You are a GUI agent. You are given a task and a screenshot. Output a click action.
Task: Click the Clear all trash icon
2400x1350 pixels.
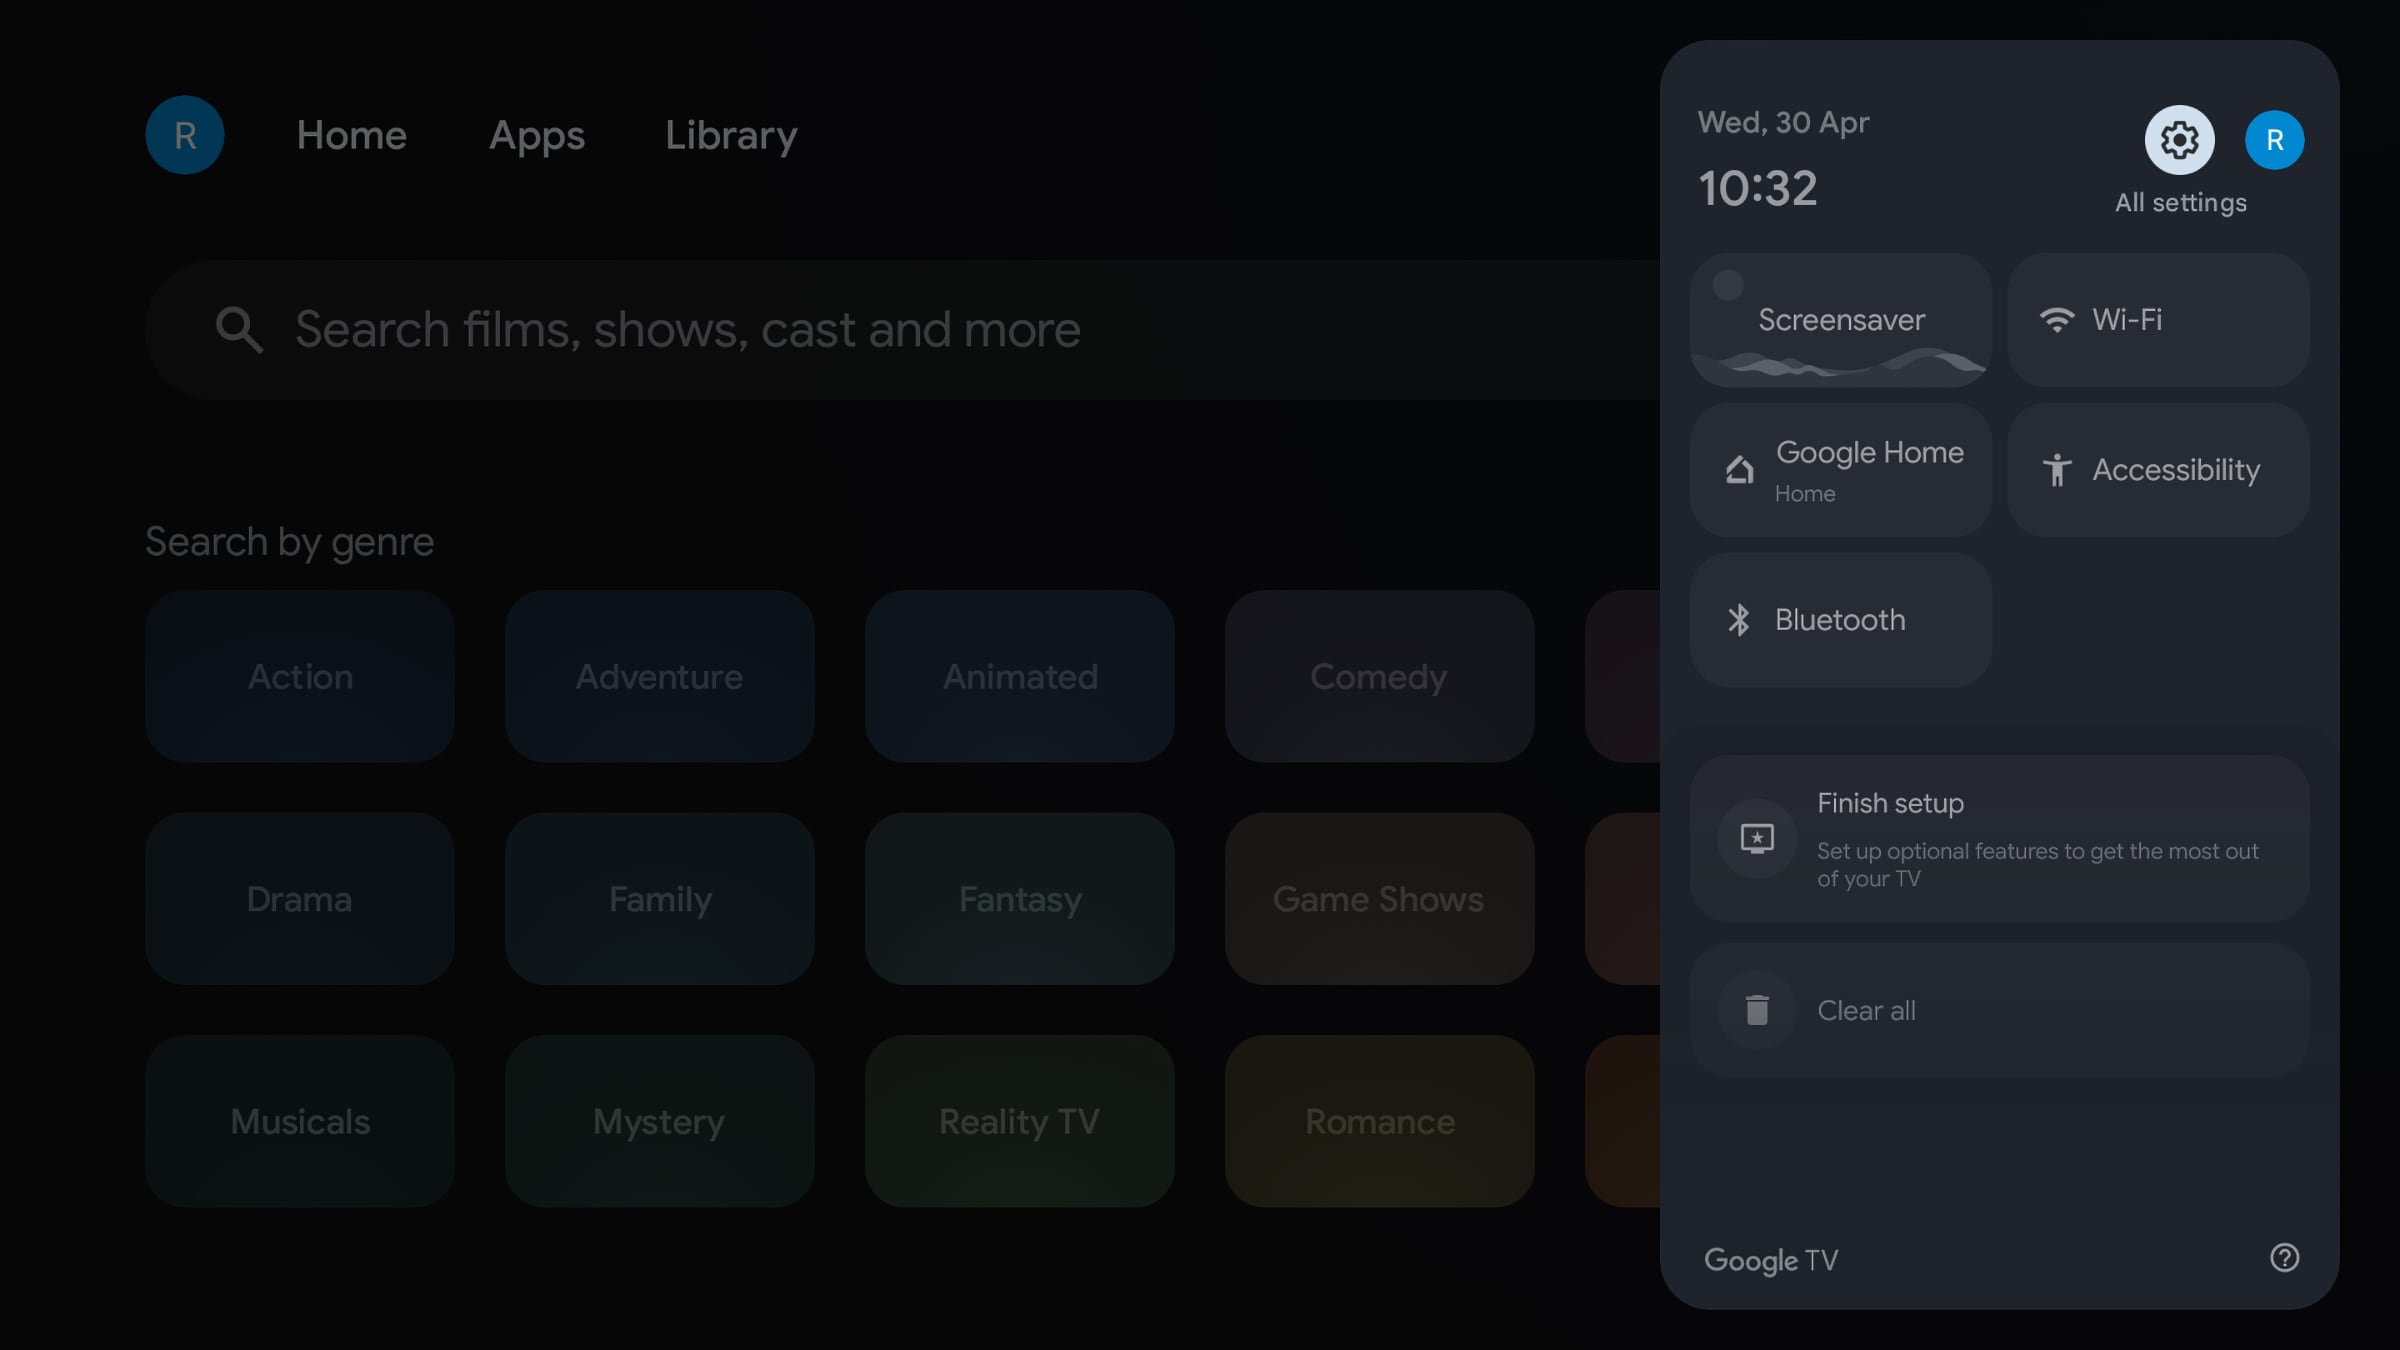pyautogui.click(x=1757, y=1010)
